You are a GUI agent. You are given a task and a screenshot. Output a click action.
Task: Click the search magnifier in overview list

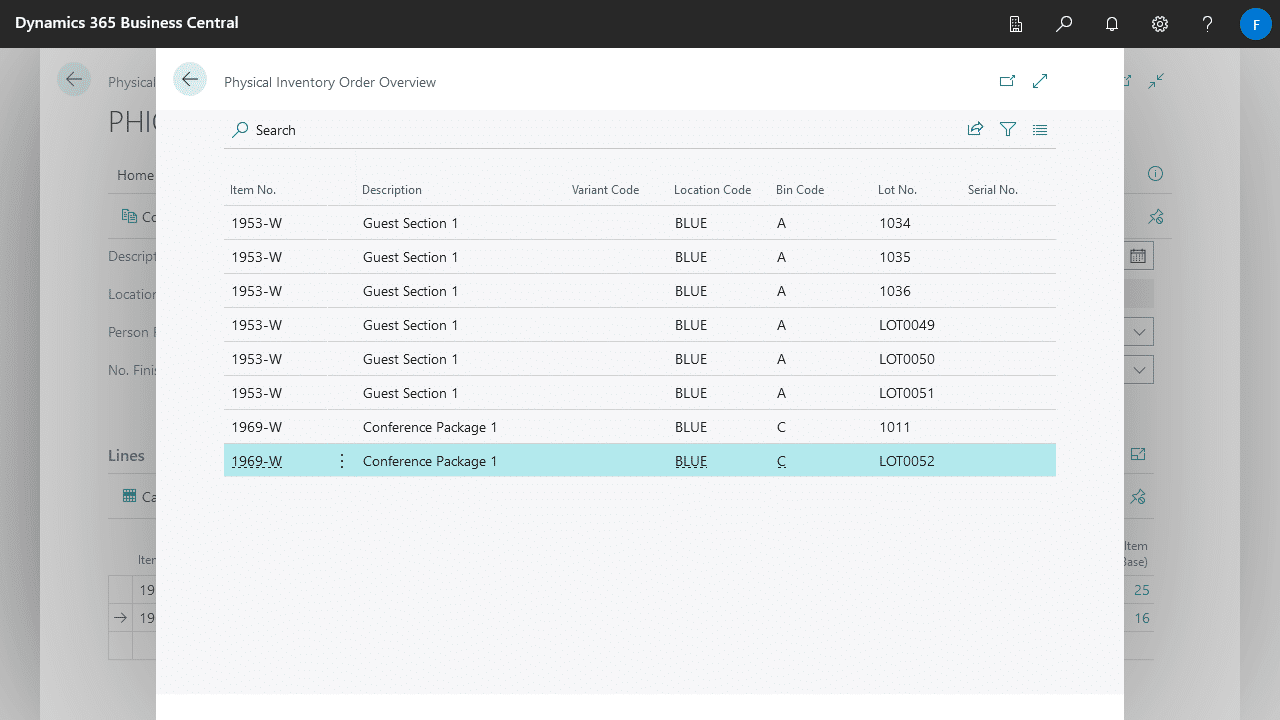(240, 130)
